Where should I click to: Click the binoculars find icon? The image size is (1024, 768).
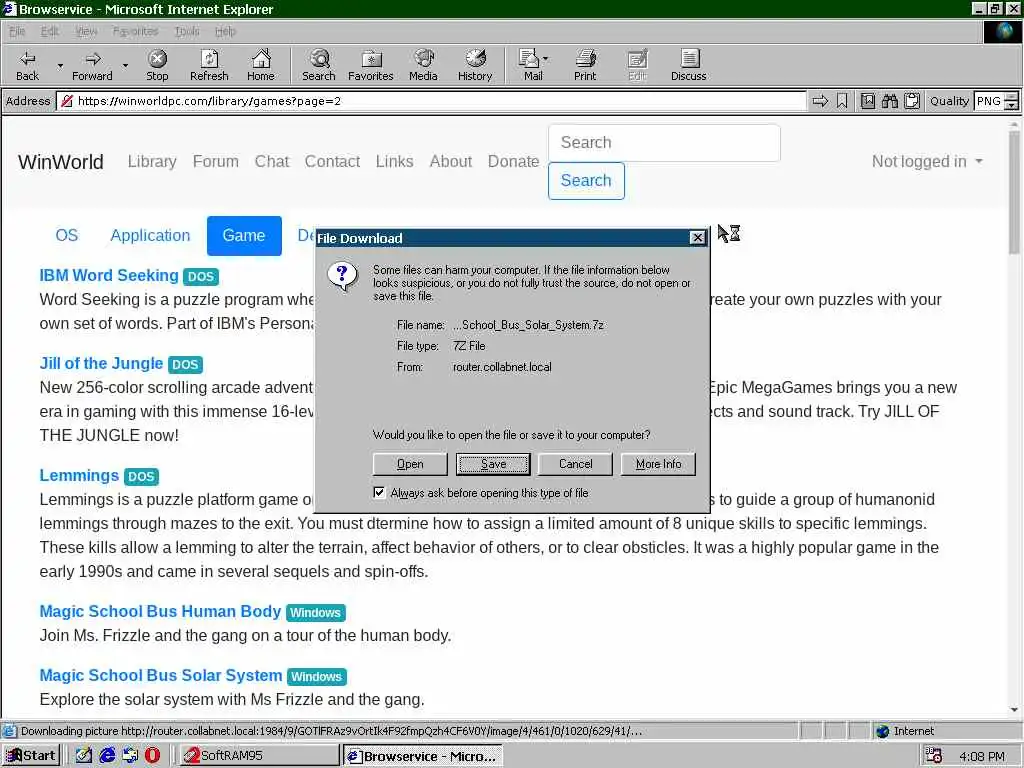point(889,101)
